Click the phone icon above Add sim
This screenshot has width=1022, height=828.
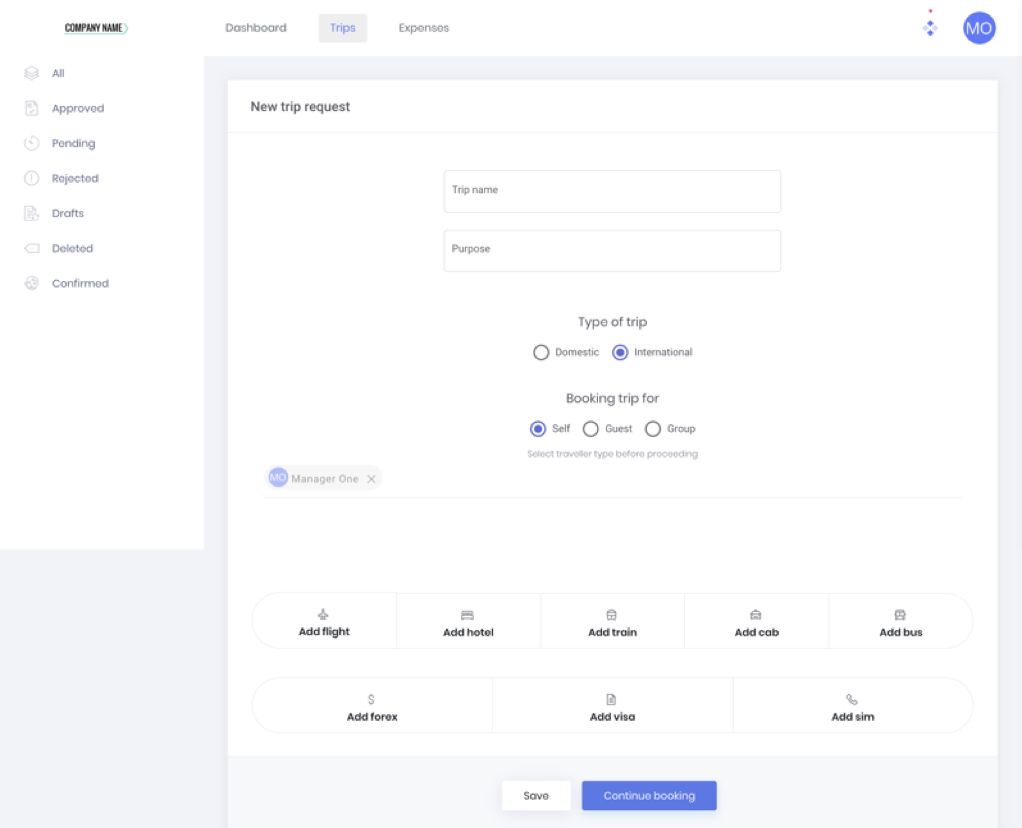[852, 700]
